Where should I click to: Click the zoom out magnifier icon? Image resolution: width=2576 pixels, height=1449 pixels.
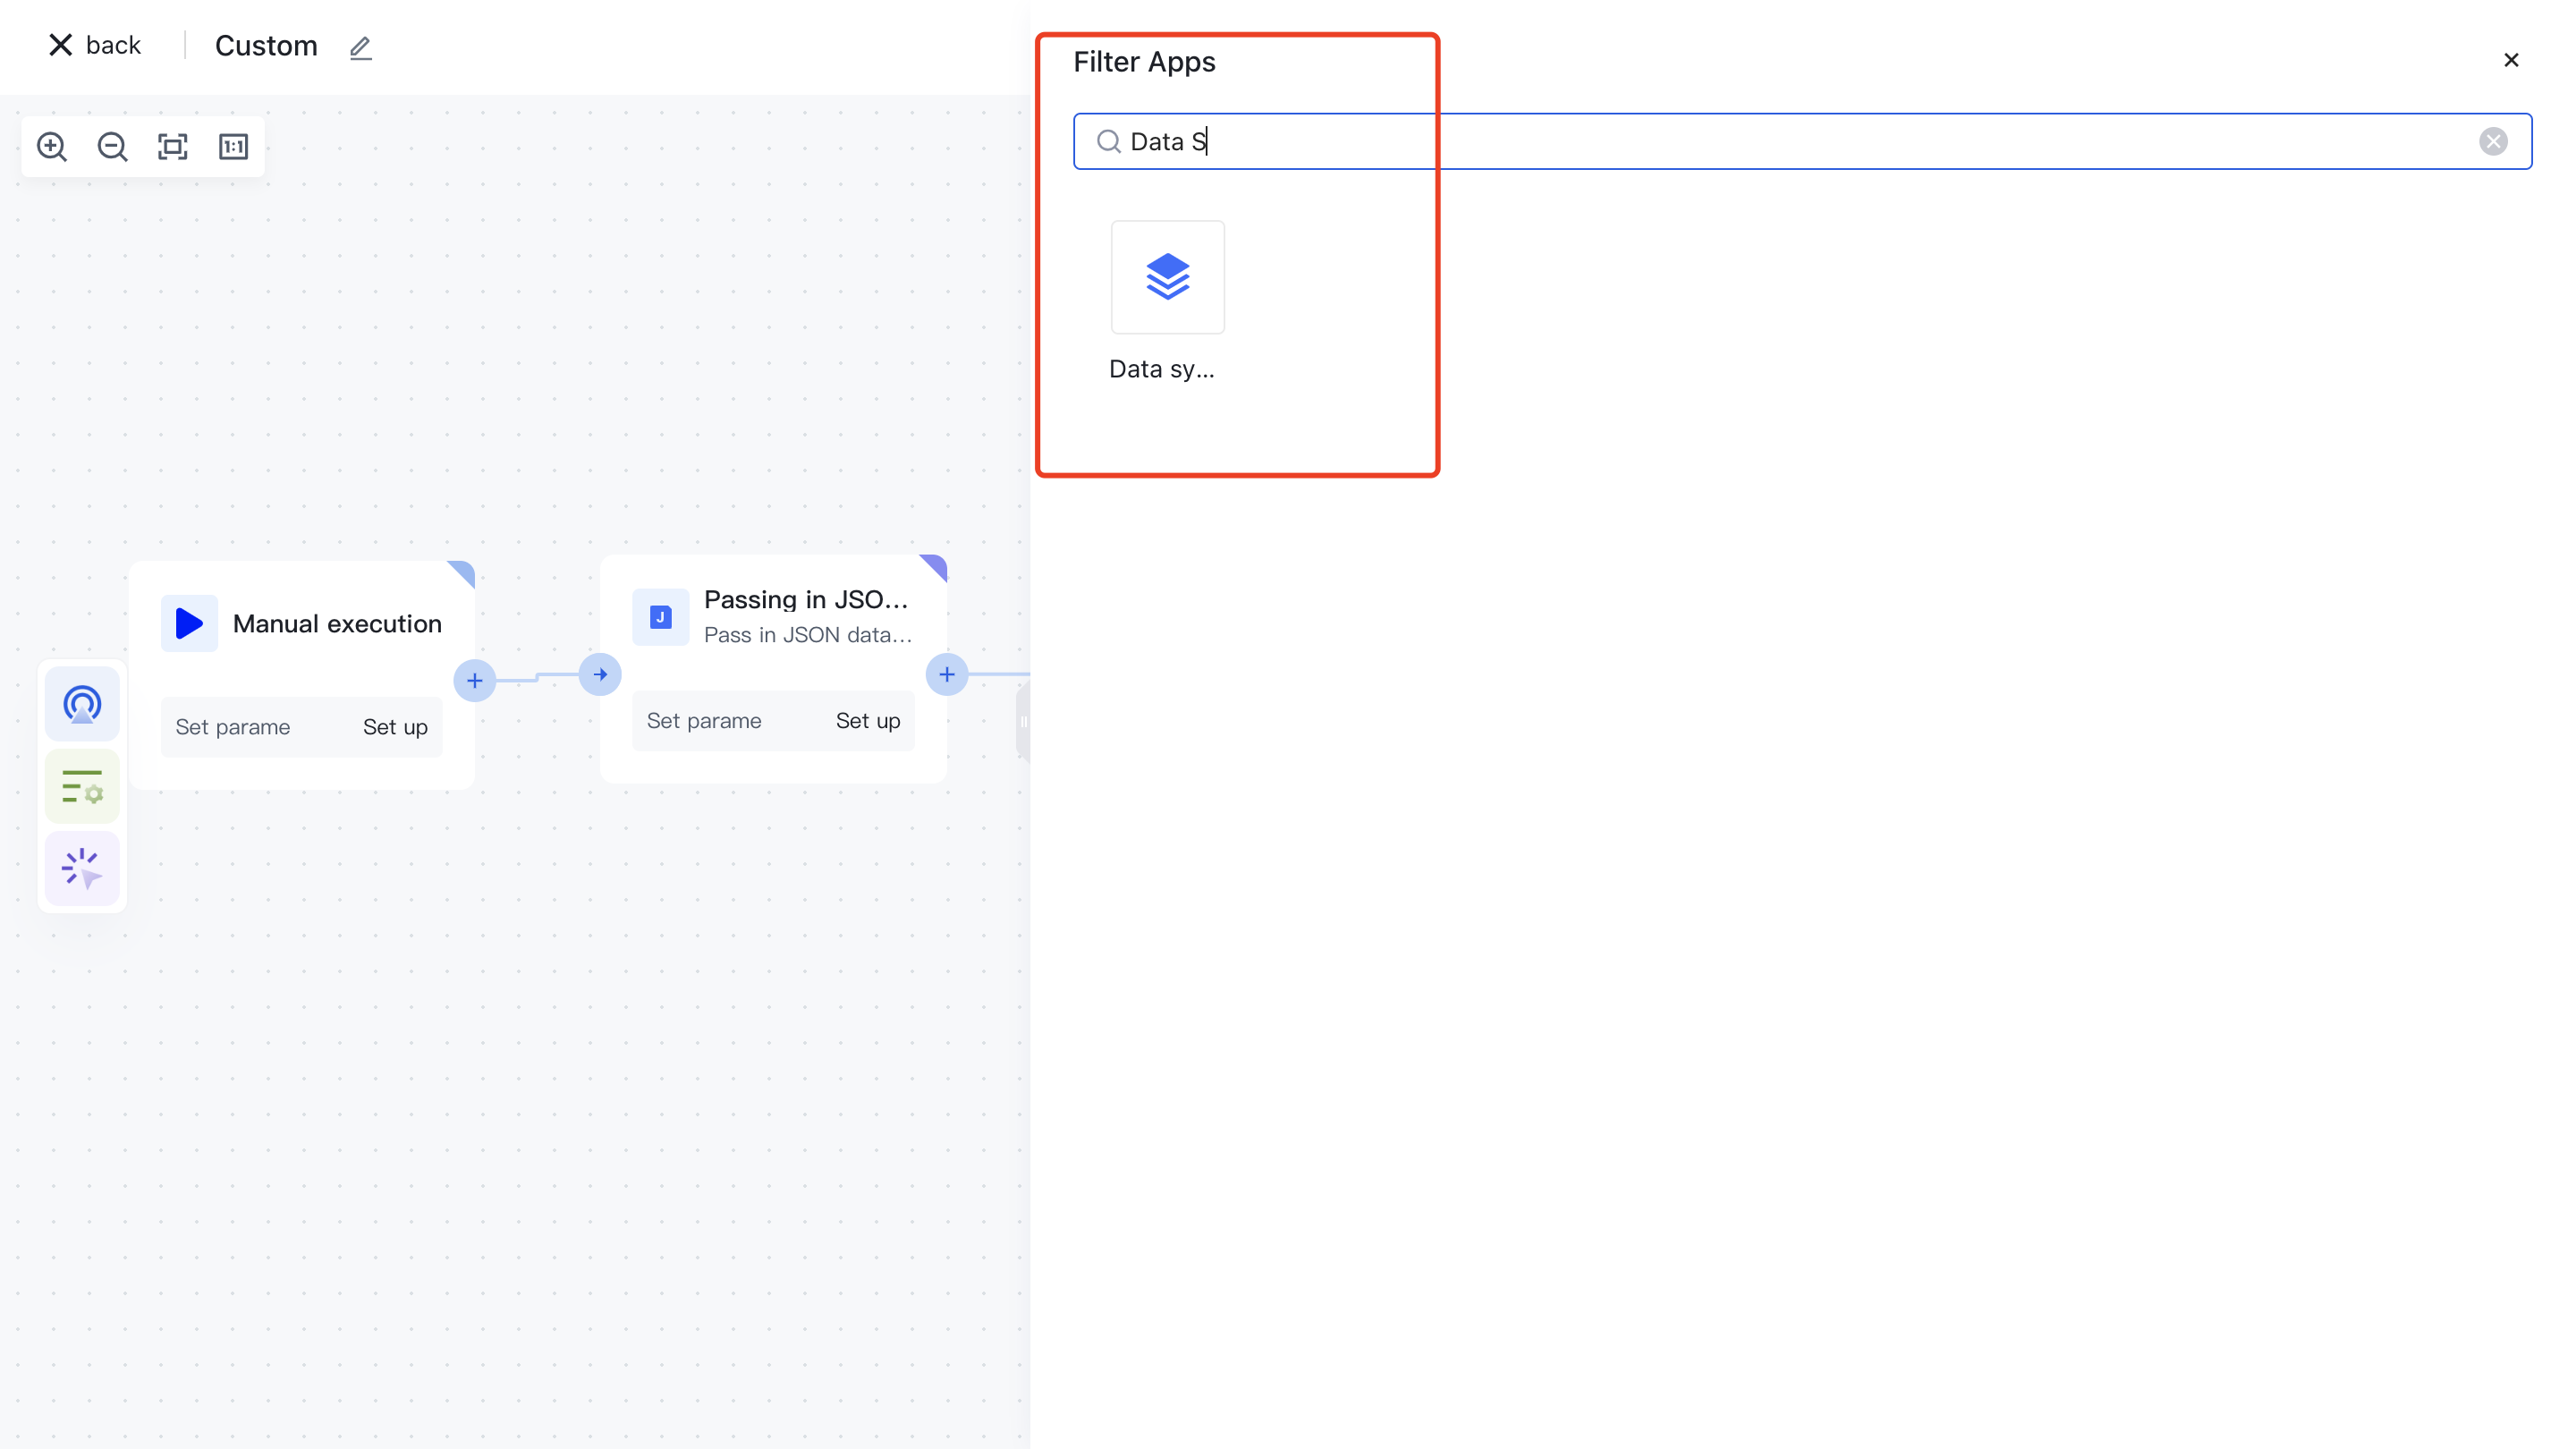(112, 147)
